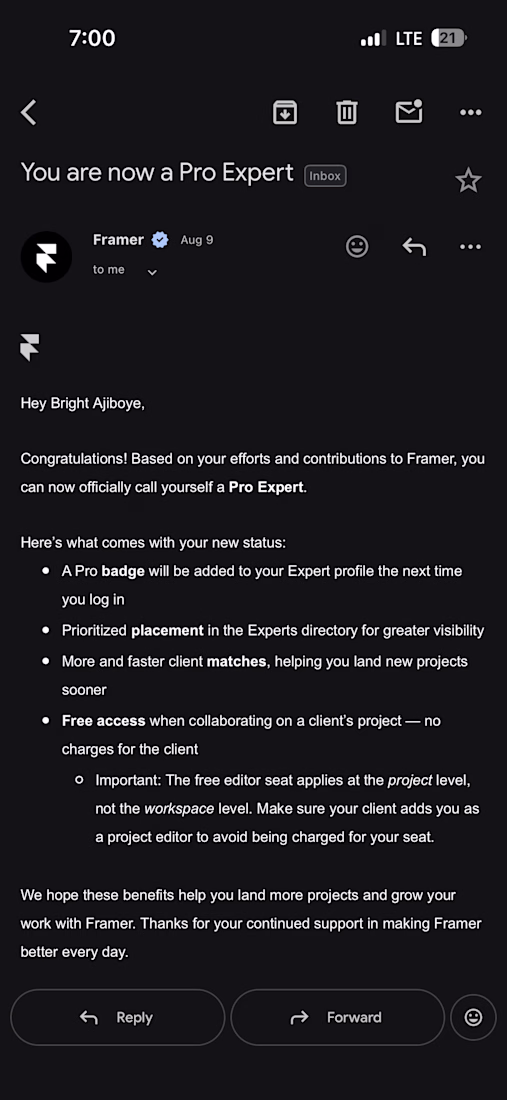Tap the Framer sender name

click(x=119, y=240)
